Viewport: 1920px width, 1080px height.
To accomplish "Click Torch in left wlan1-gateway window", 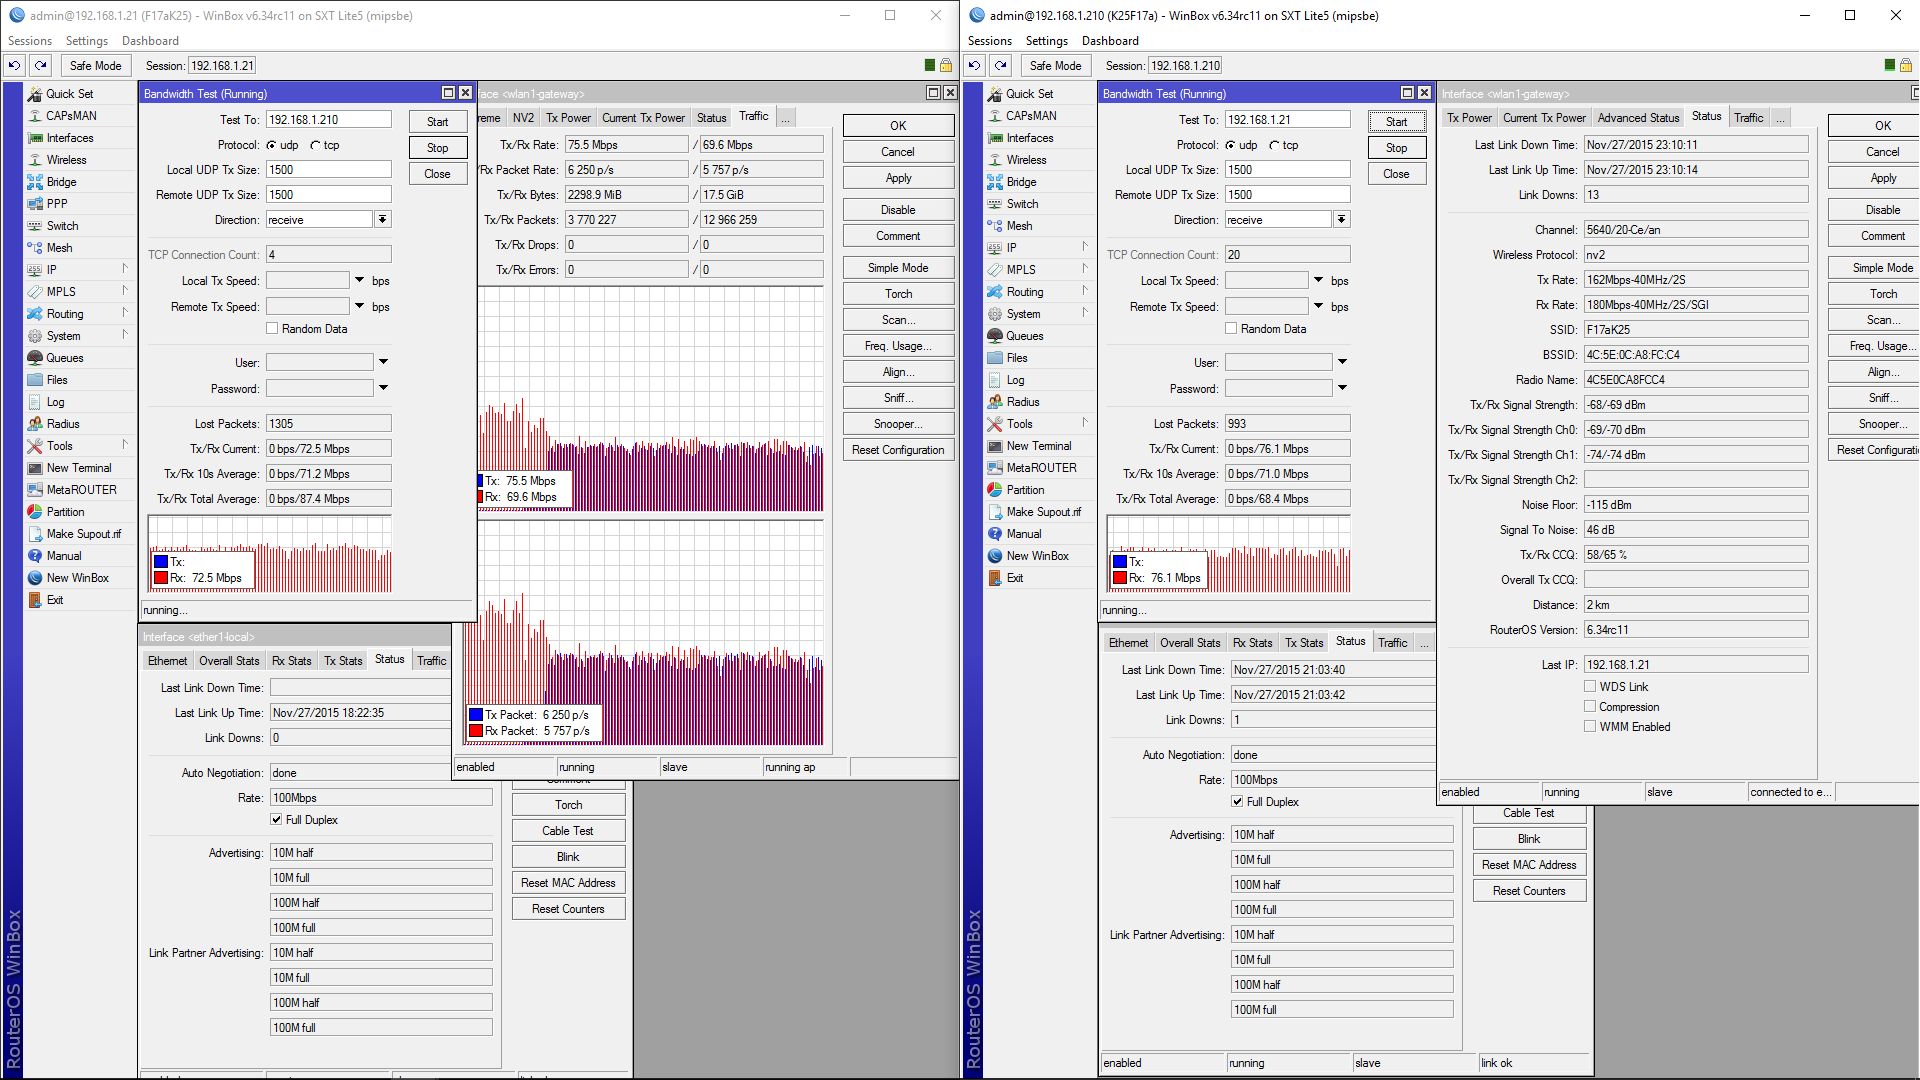I will [898, 294].
